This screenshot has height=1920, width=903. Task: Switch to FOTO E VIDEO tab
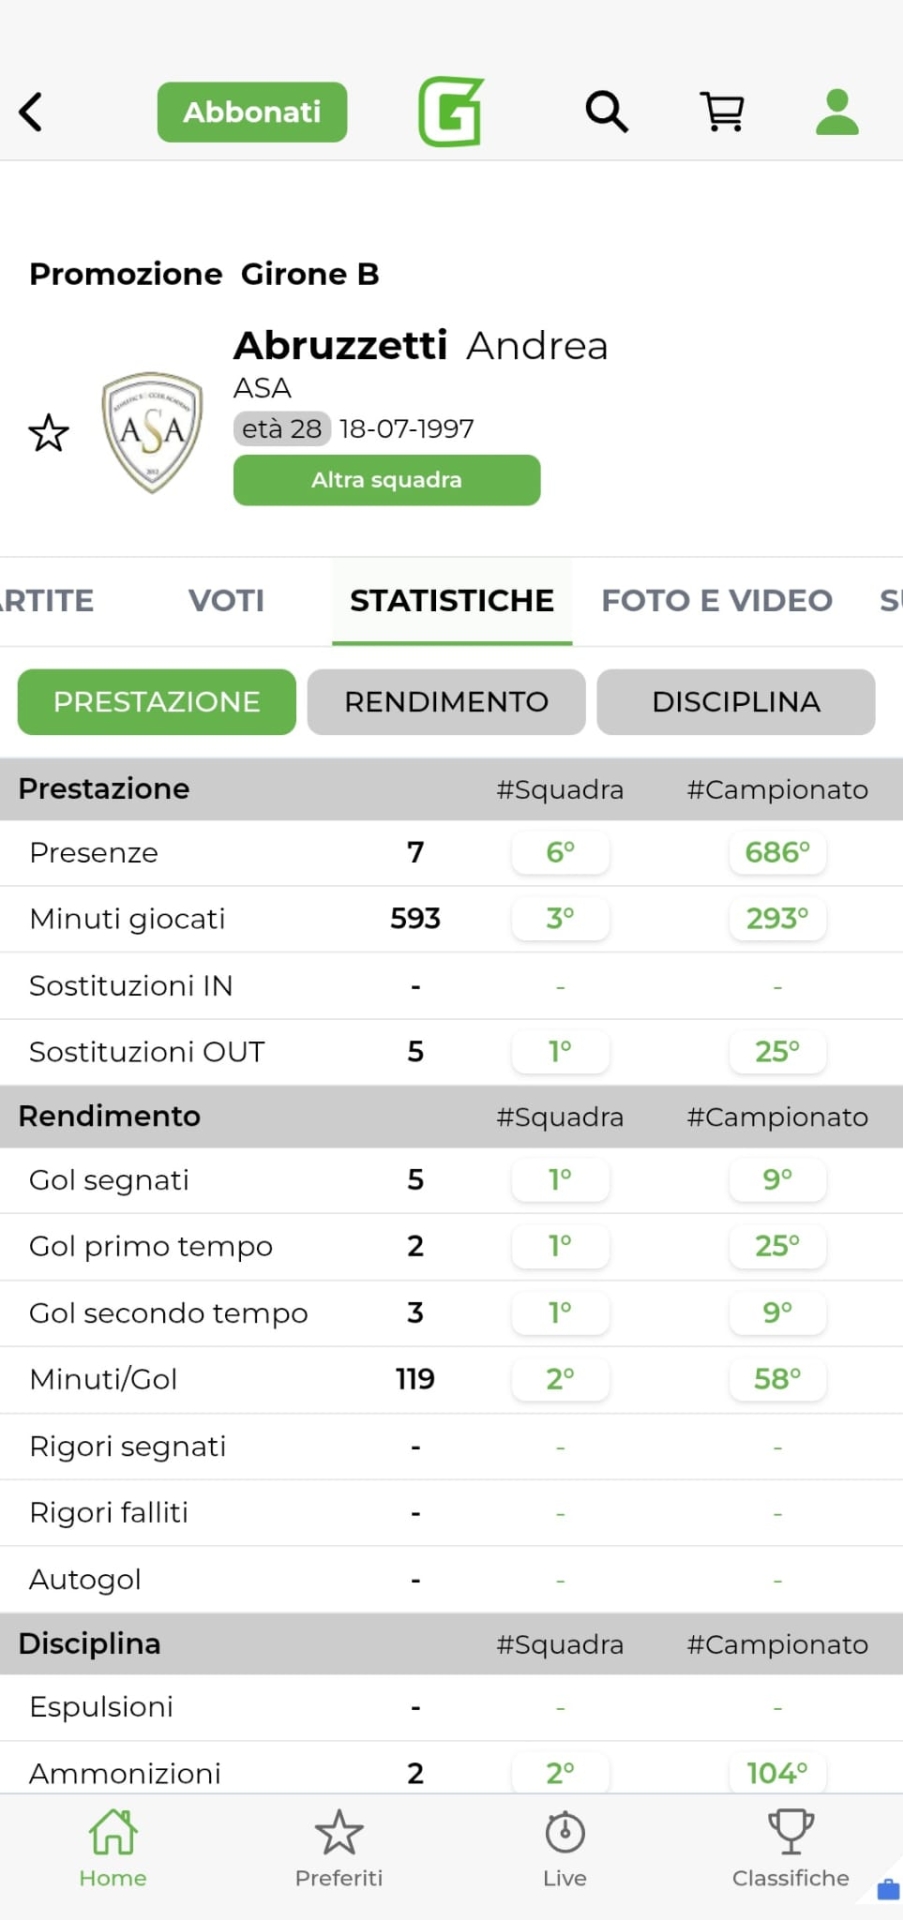[716, 600]
